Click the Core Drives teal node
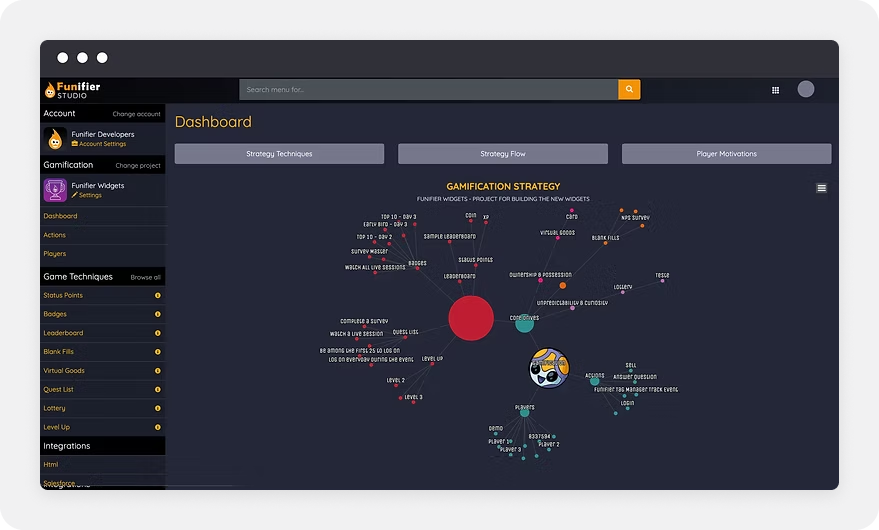Image resolution: width=879 pixels, height=530 pixels. [x=524, y=324]
